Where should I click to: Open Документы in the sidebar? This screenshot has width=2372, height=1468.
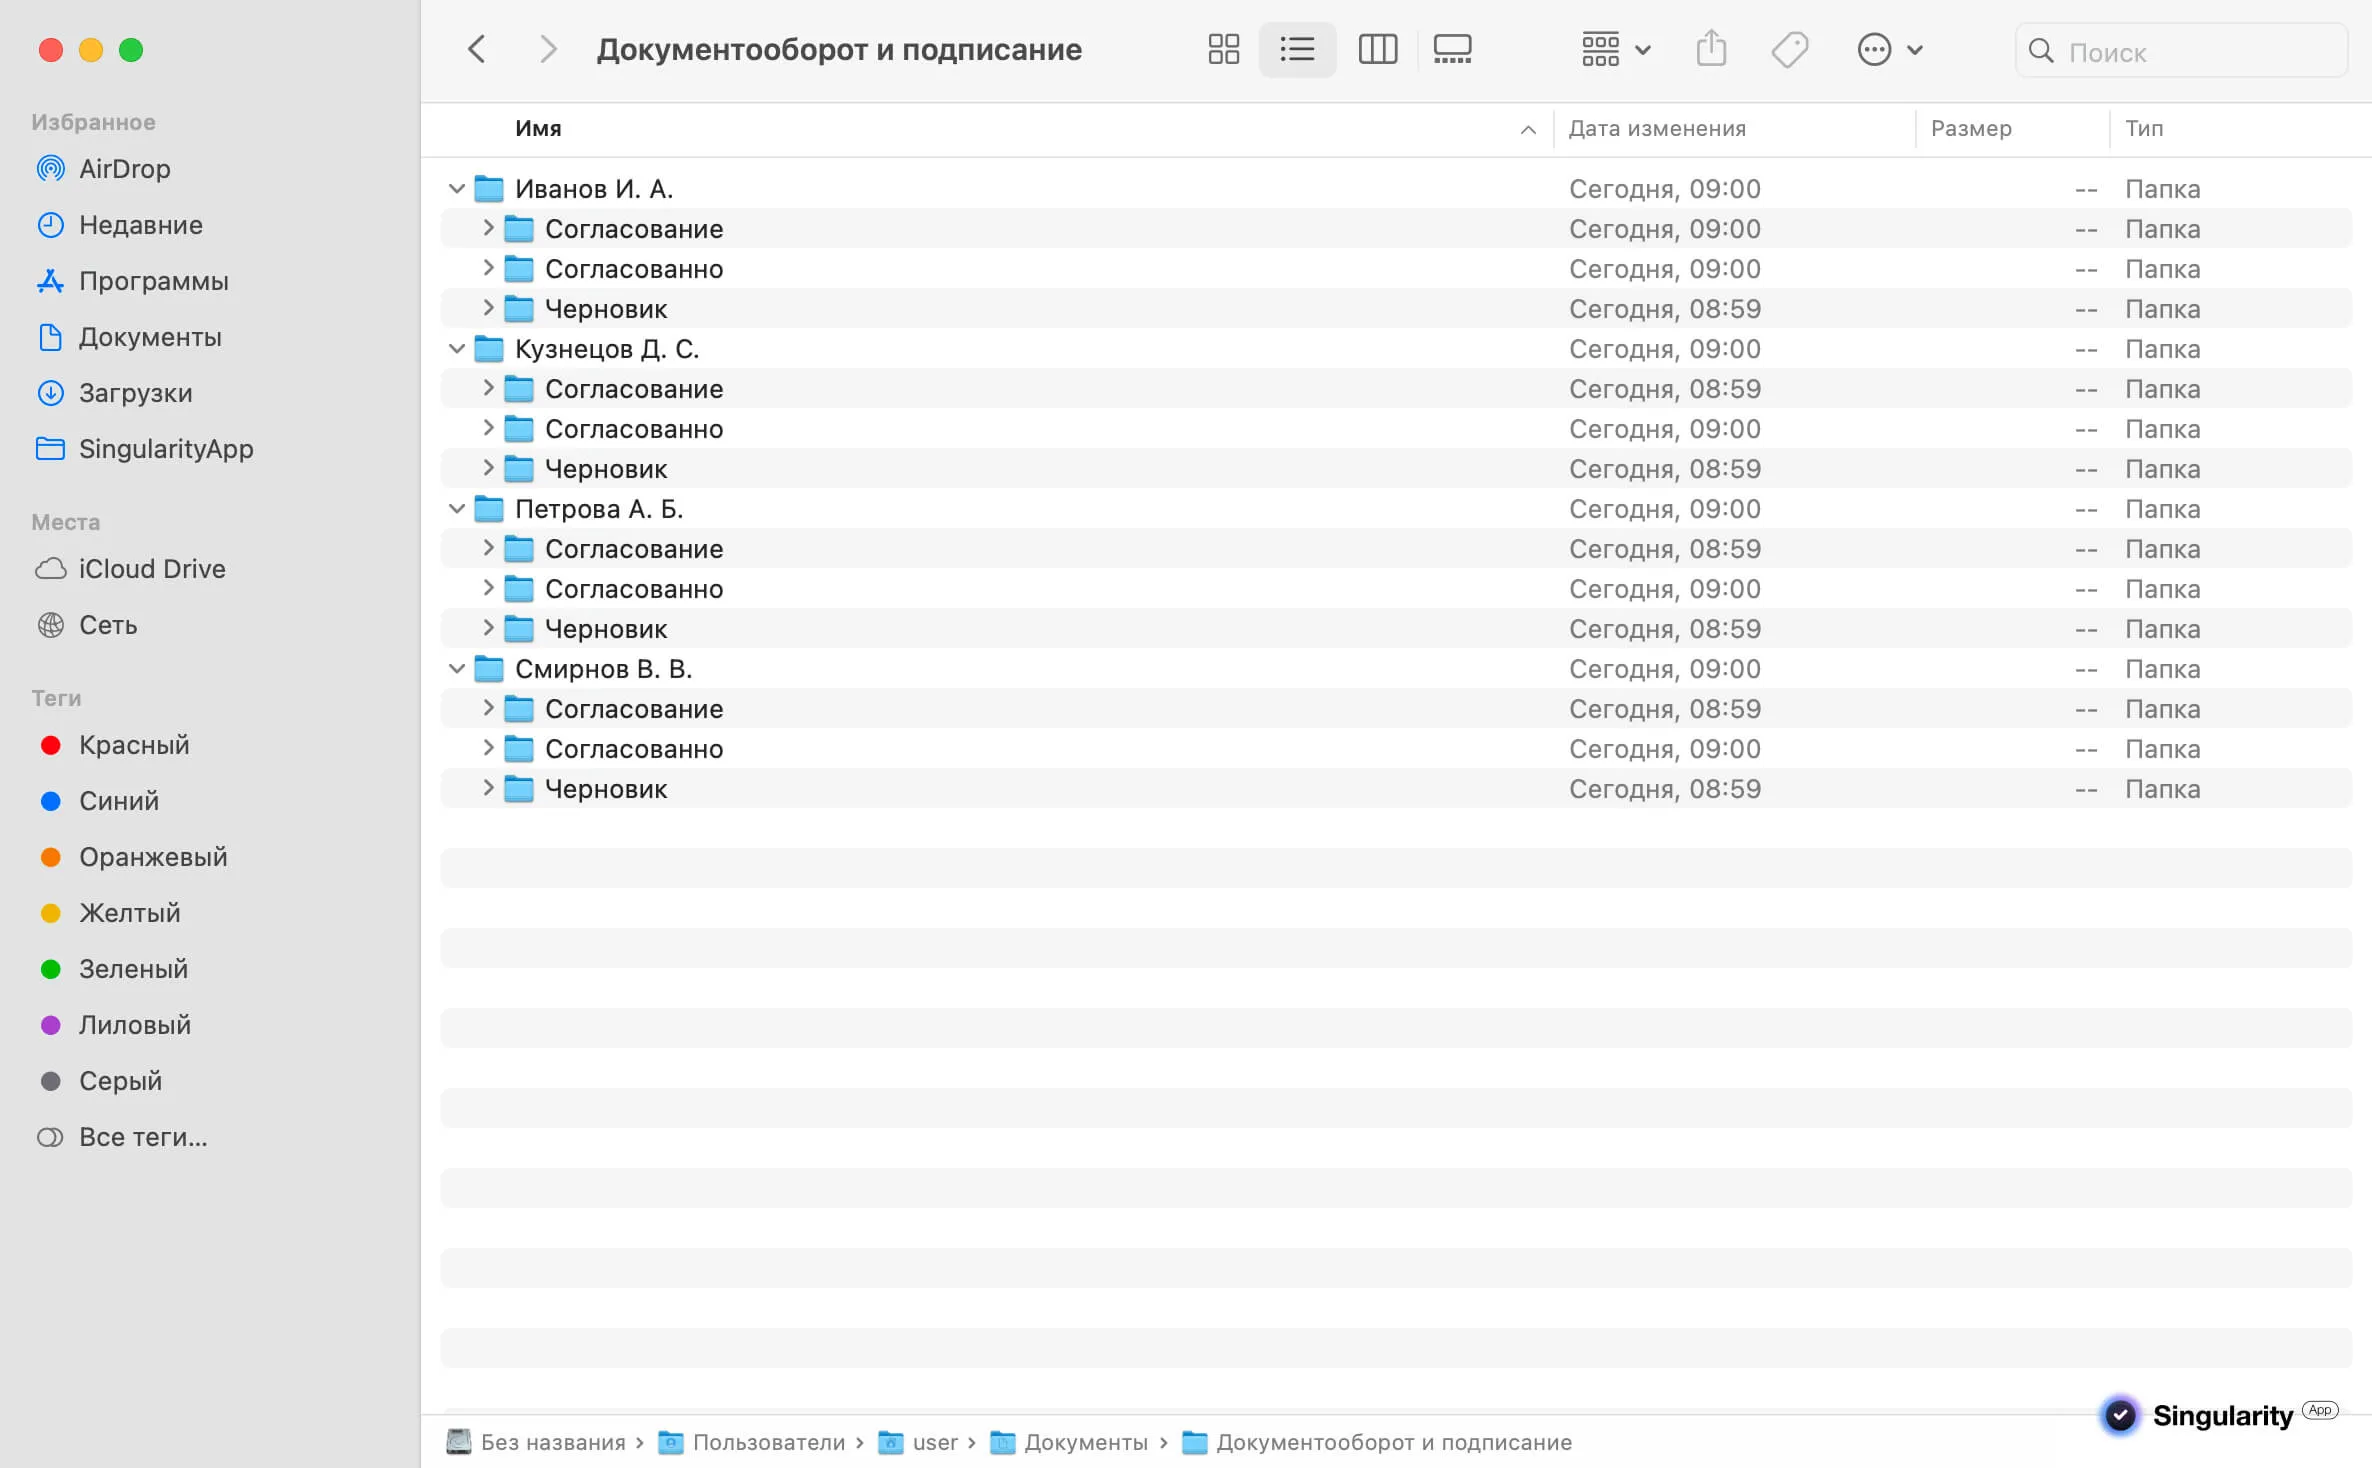(129, 337)
